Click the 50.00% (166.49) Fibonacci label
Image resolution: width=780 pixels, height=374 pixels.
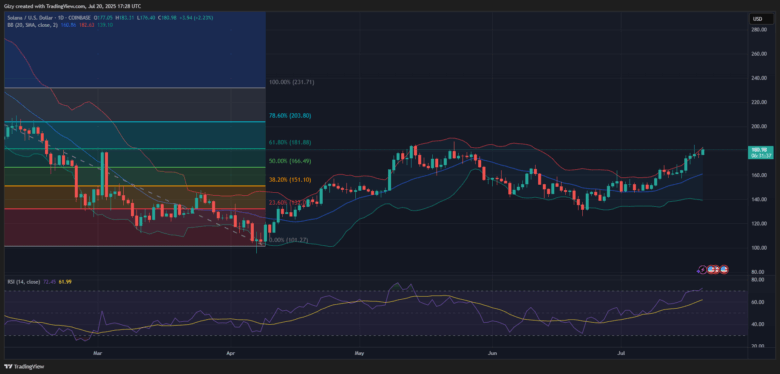(290, 161)
